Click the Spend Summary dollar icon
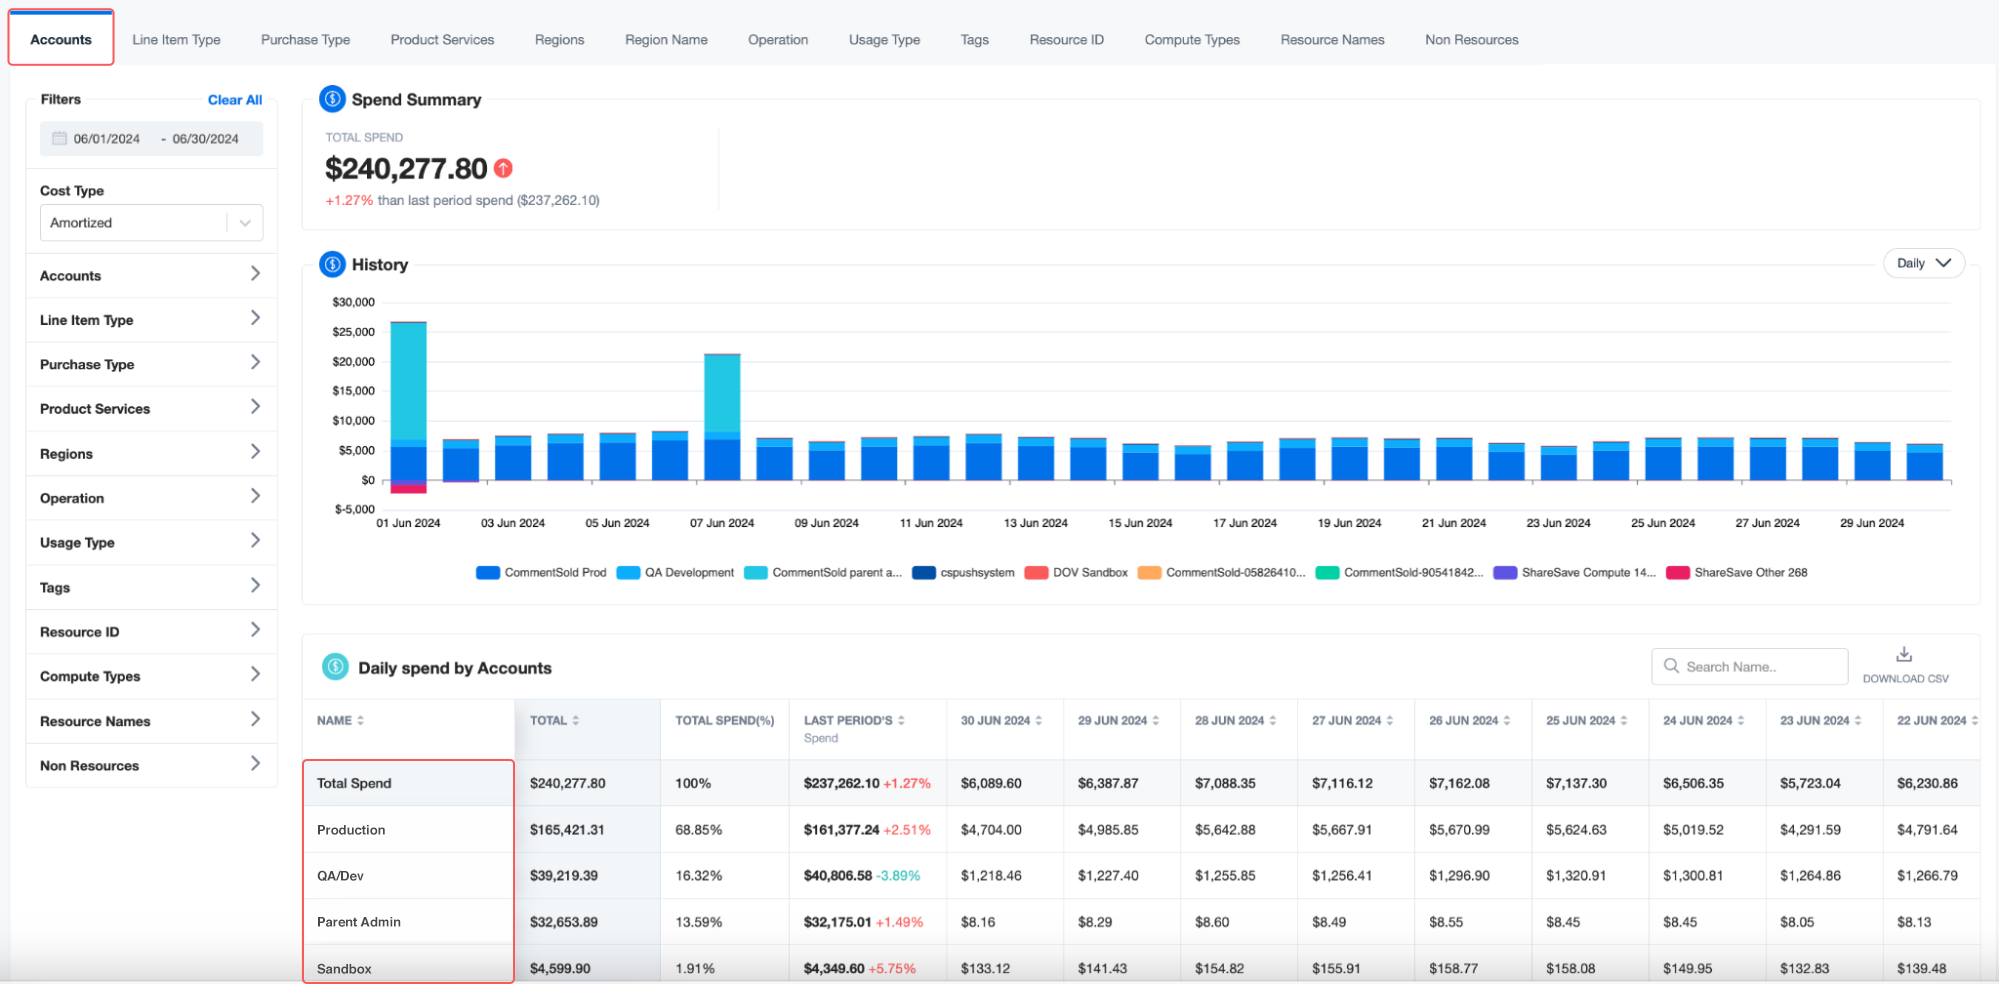Image resolution: width=1999 pixels, height=984 pixels. (x=332, y=99)
